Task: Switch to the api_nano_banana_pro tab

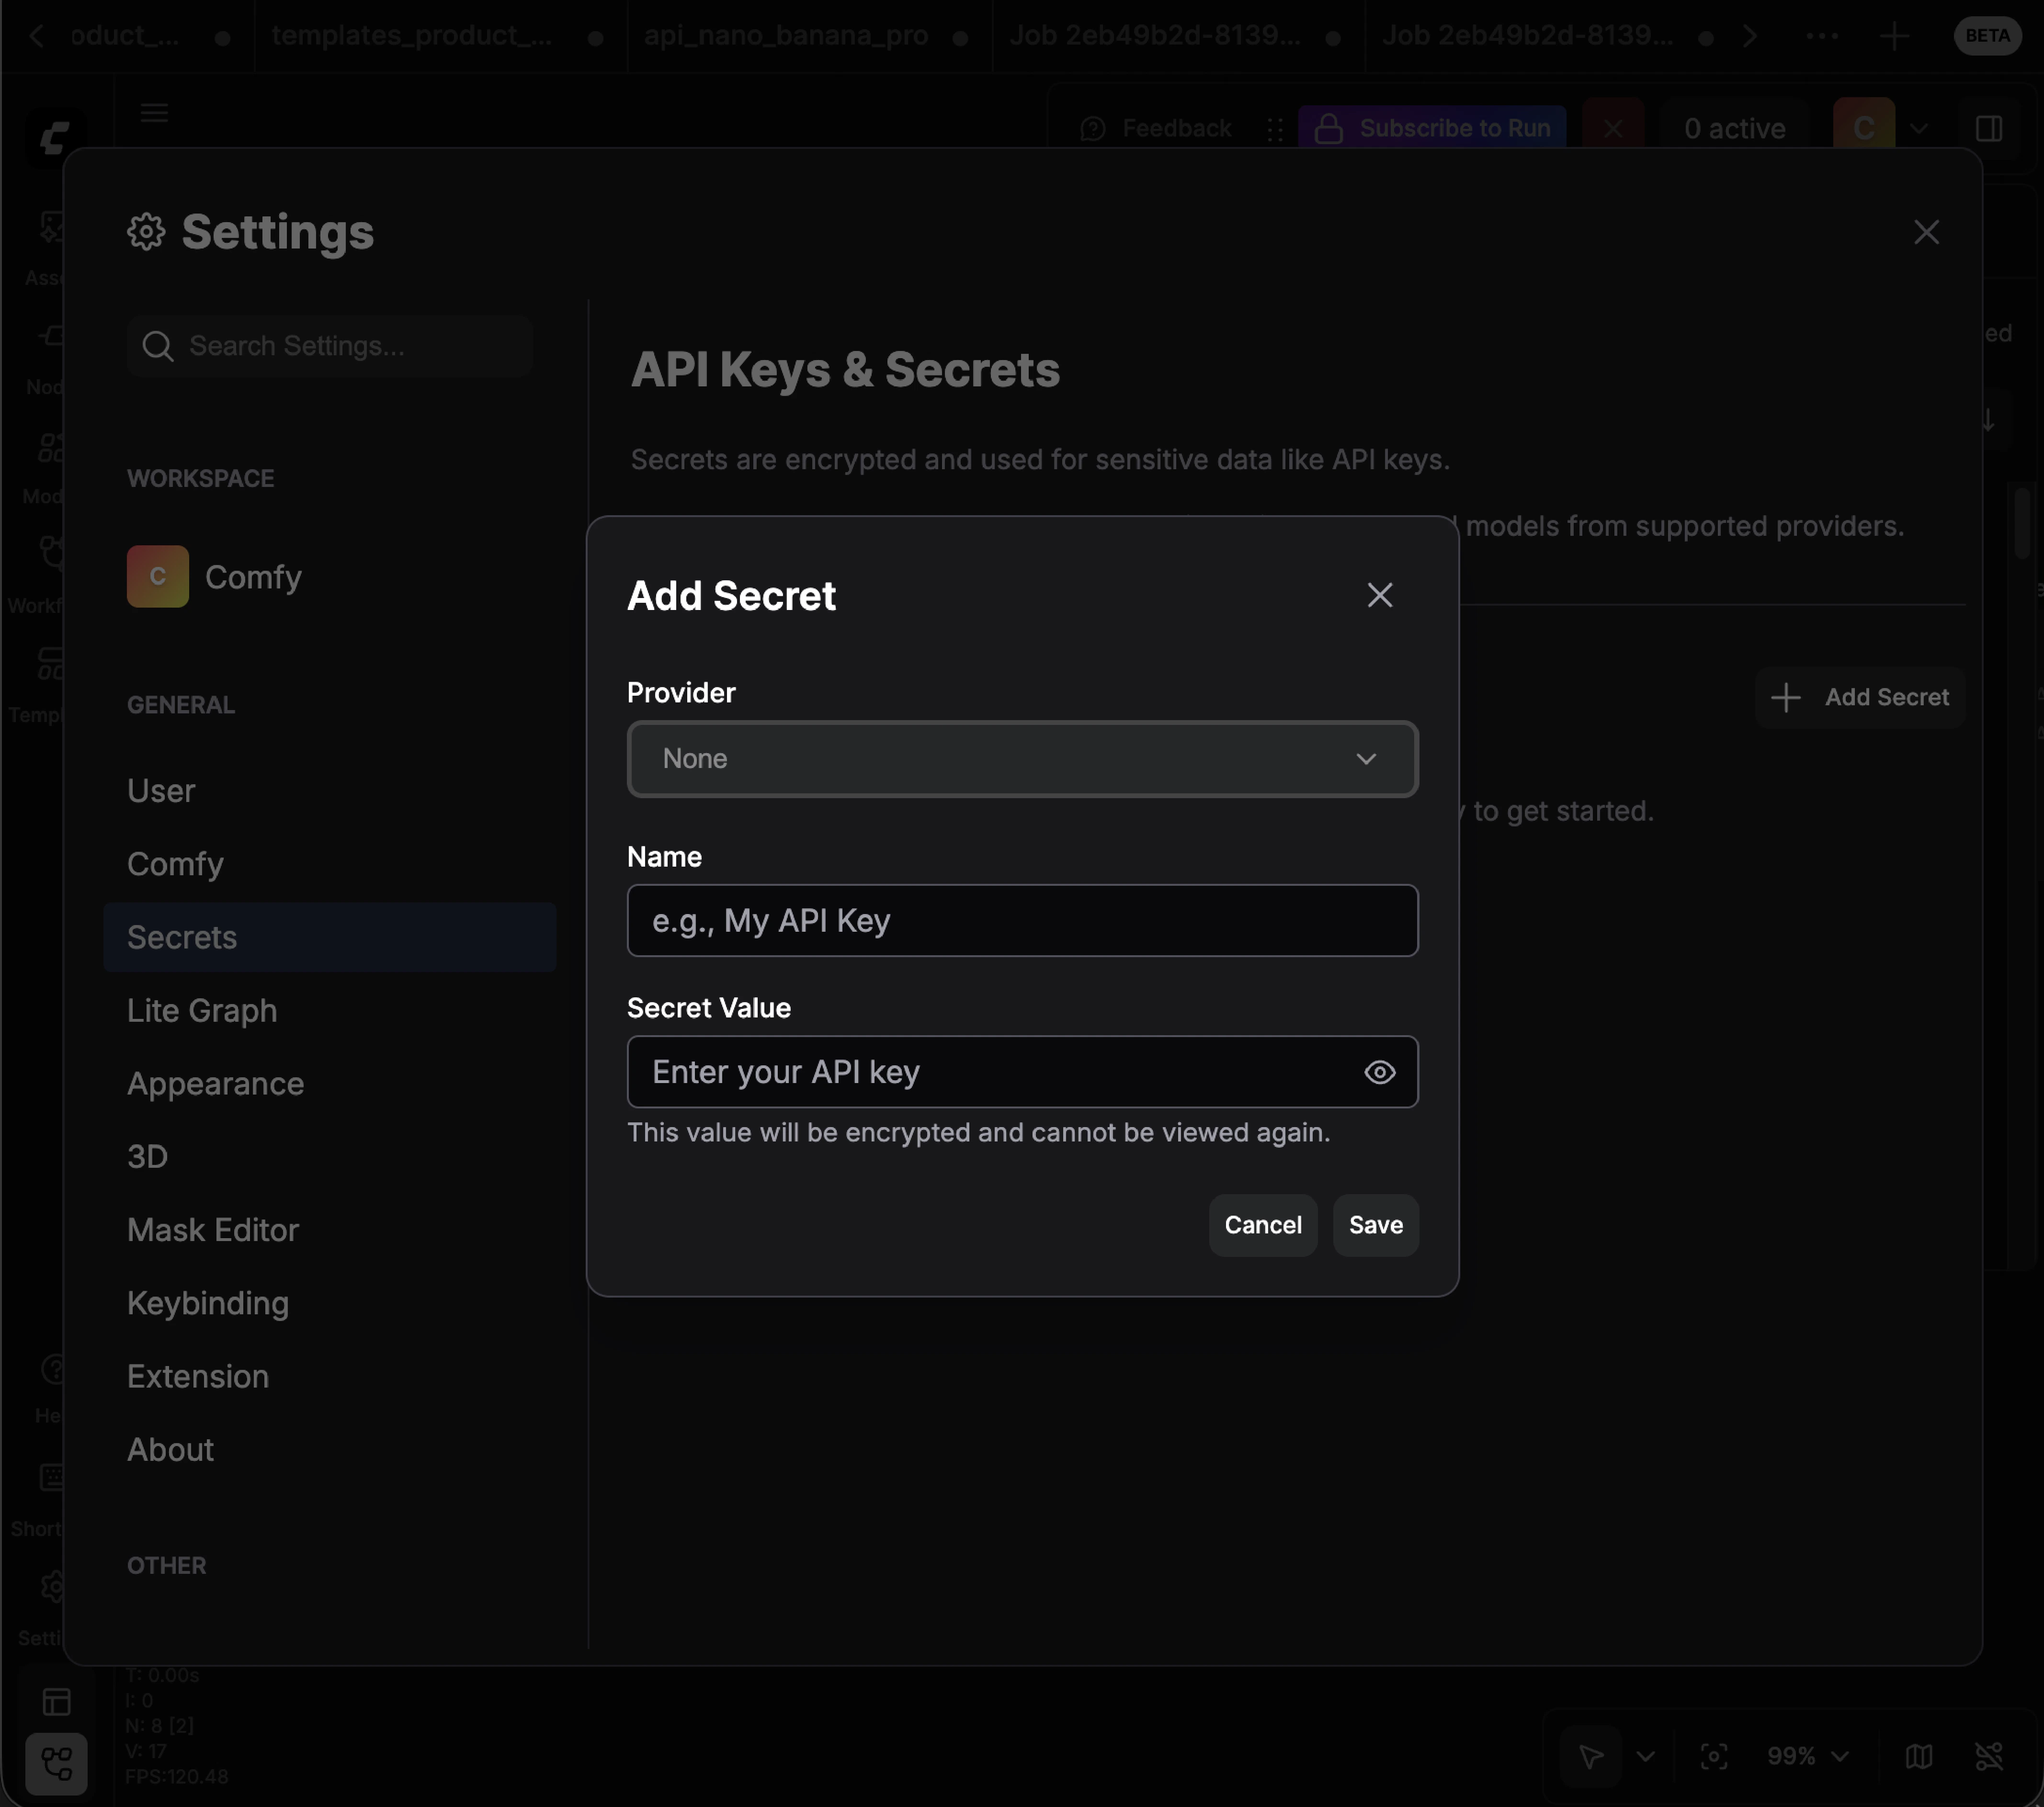Action: (x=786, y=35)
